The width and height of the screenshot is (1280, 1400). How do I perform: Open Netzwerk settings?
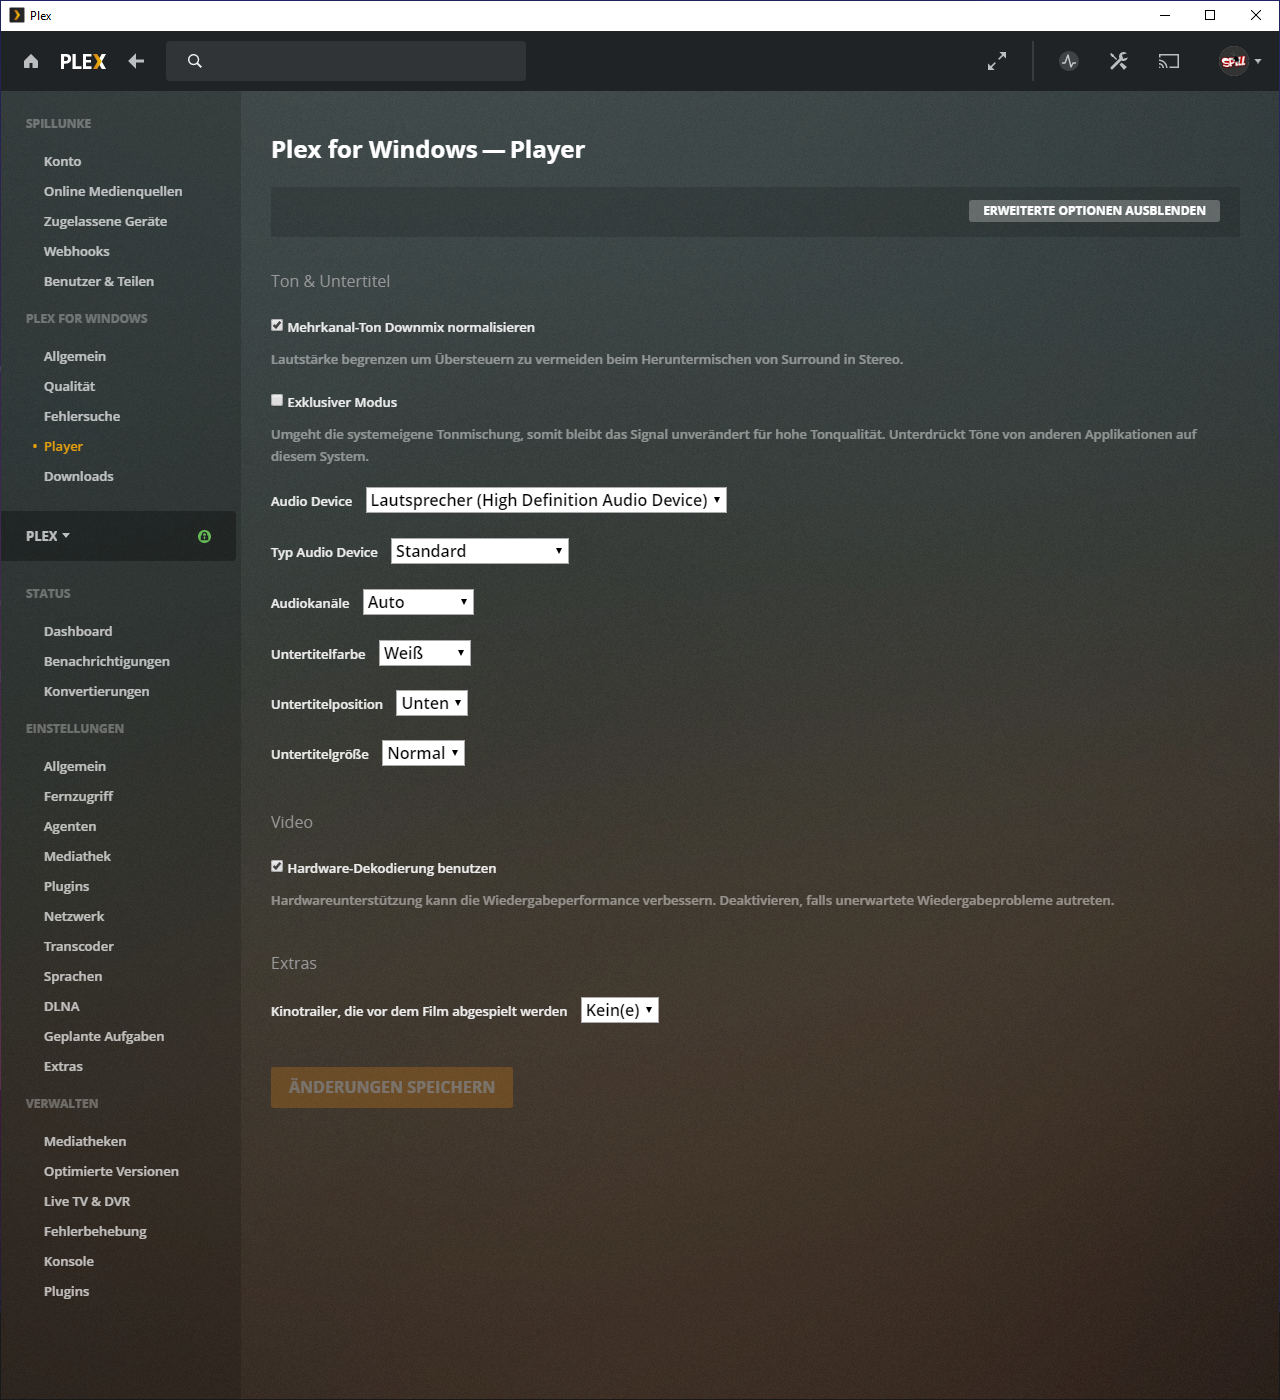click(74, 916)
